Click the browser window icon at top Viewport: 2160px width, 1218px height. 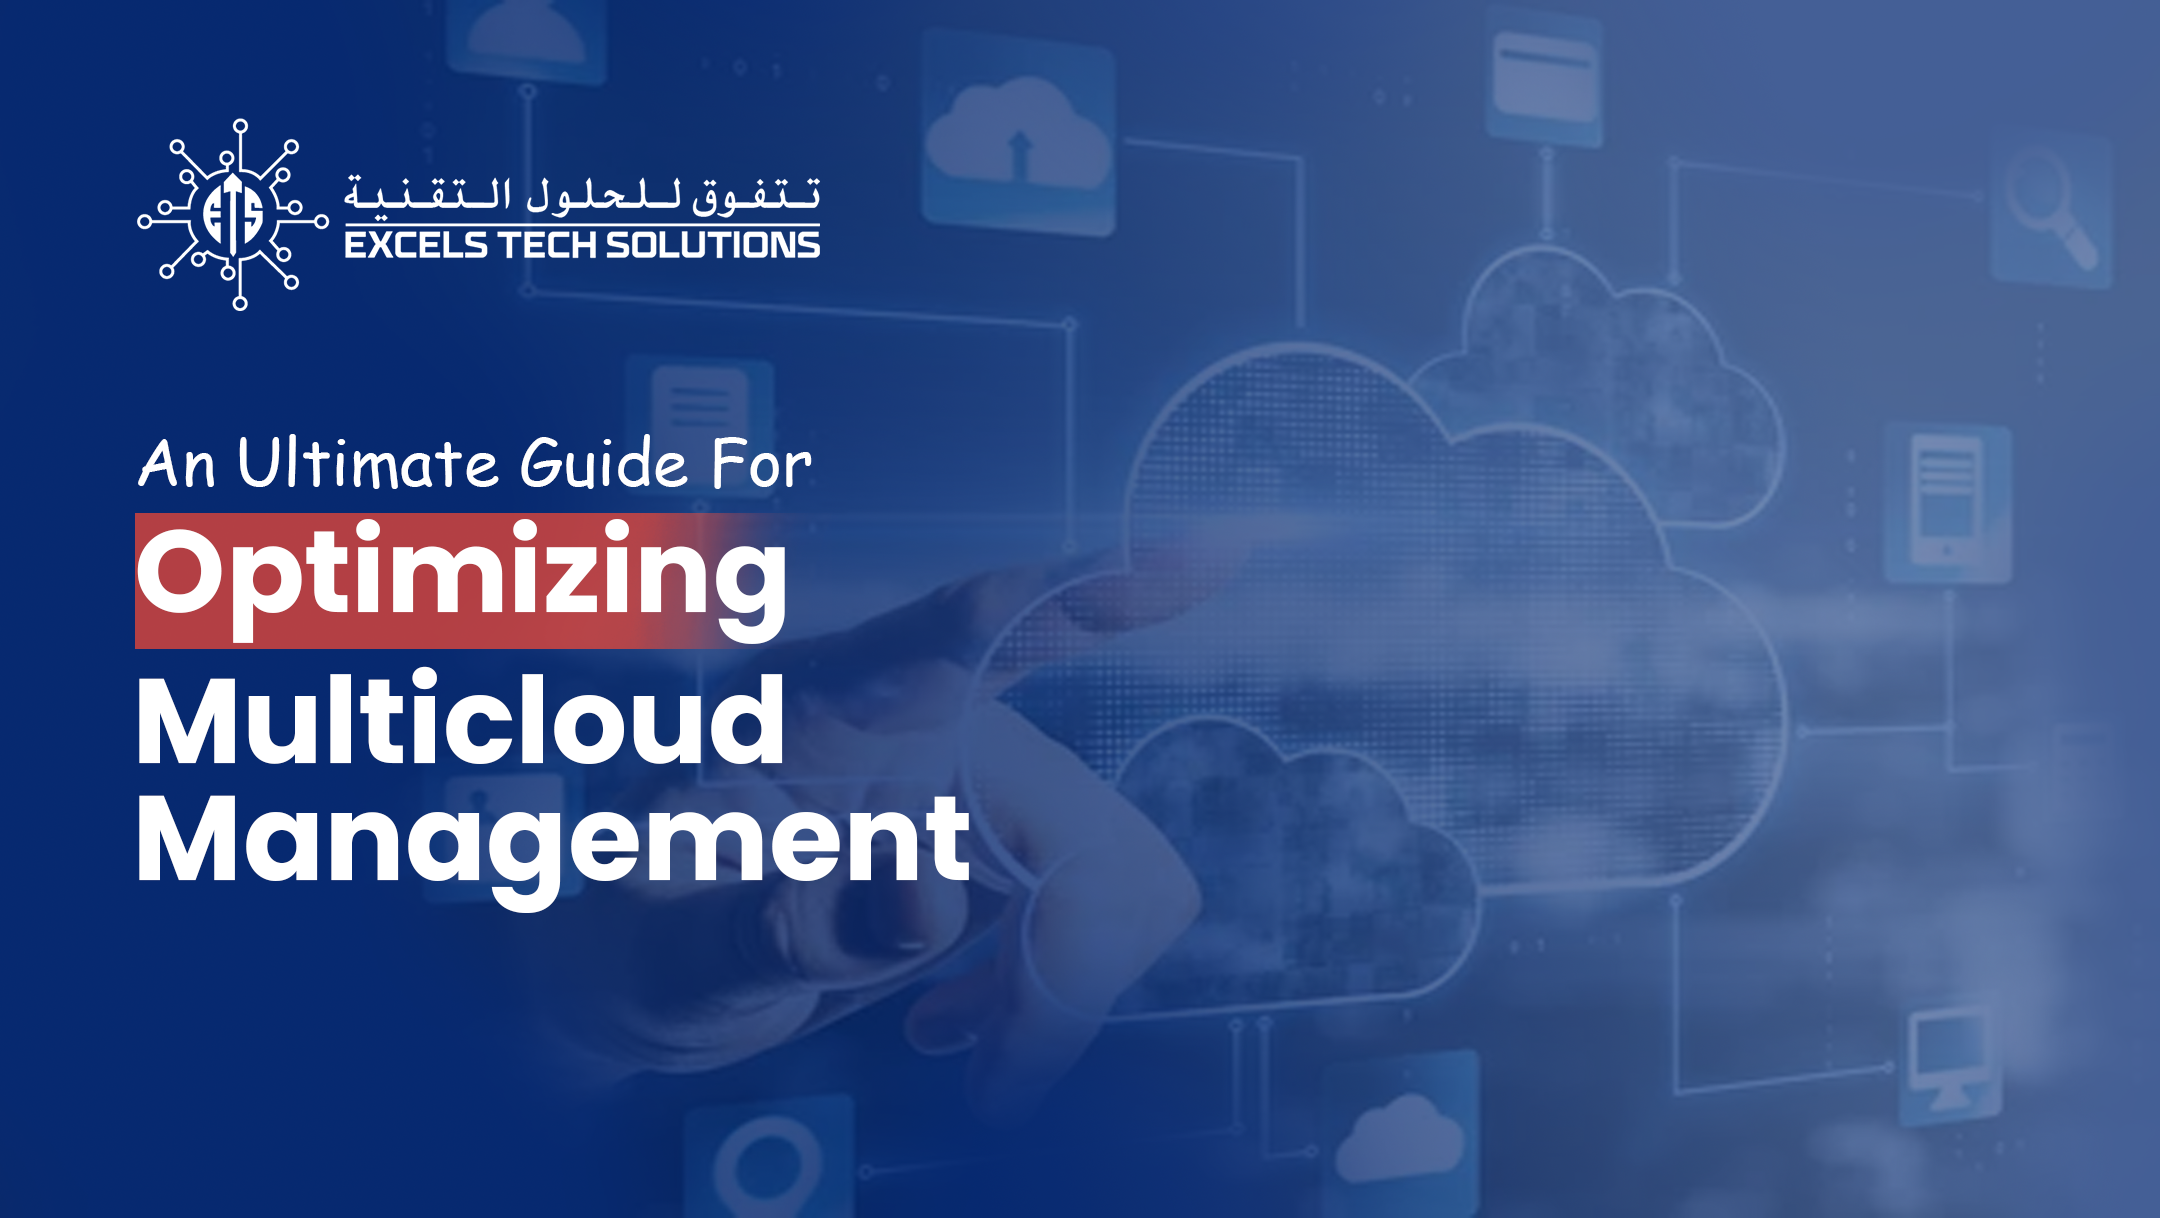pyautogui.click(x=1544, y=75)
